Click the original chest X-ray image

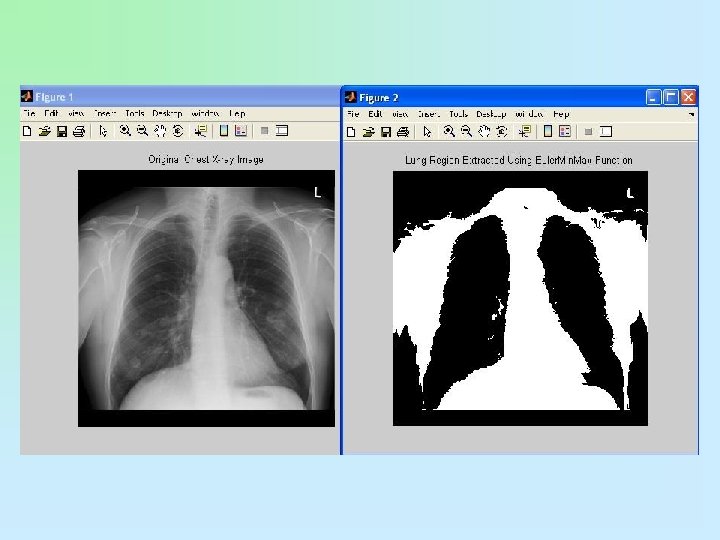pos(206,298)
